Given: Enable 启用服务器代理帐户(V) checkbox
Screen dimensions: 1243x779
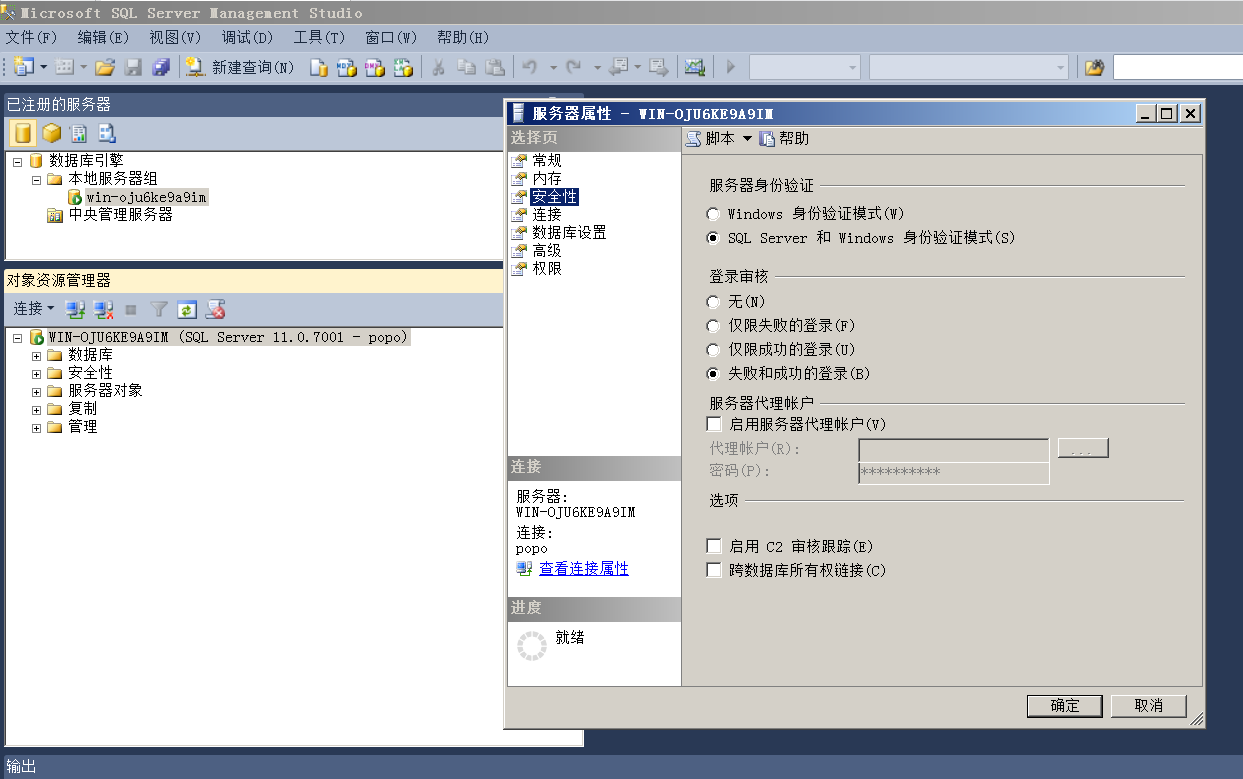Looking at the screenshot, I should [x=714, y=424].
